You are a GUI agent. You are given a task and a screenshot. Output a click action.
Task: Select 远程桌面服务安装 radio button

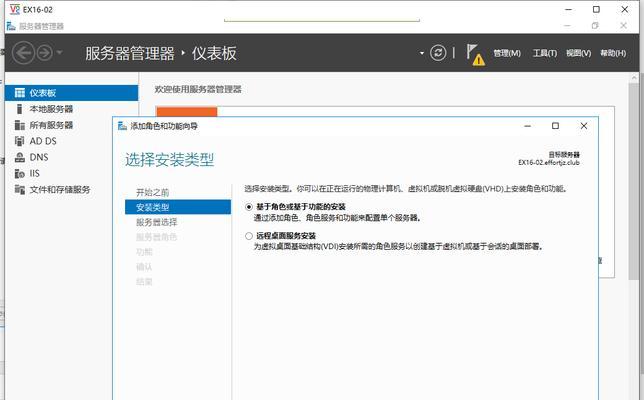(248, 236)
